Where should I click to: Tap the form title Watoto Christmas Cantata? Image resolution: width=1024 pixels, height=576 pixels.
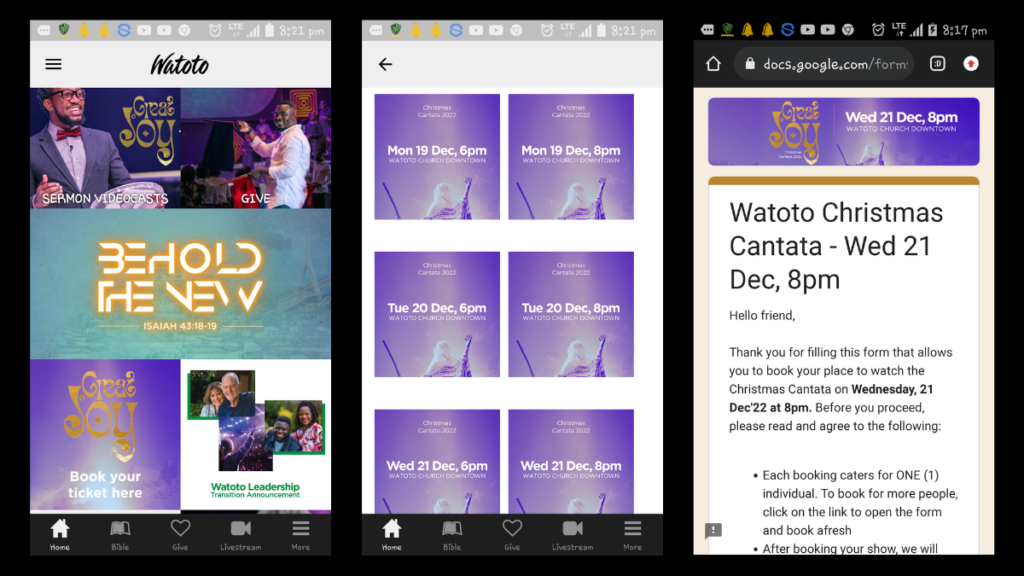pyautogui.click(x=836, y=246)
